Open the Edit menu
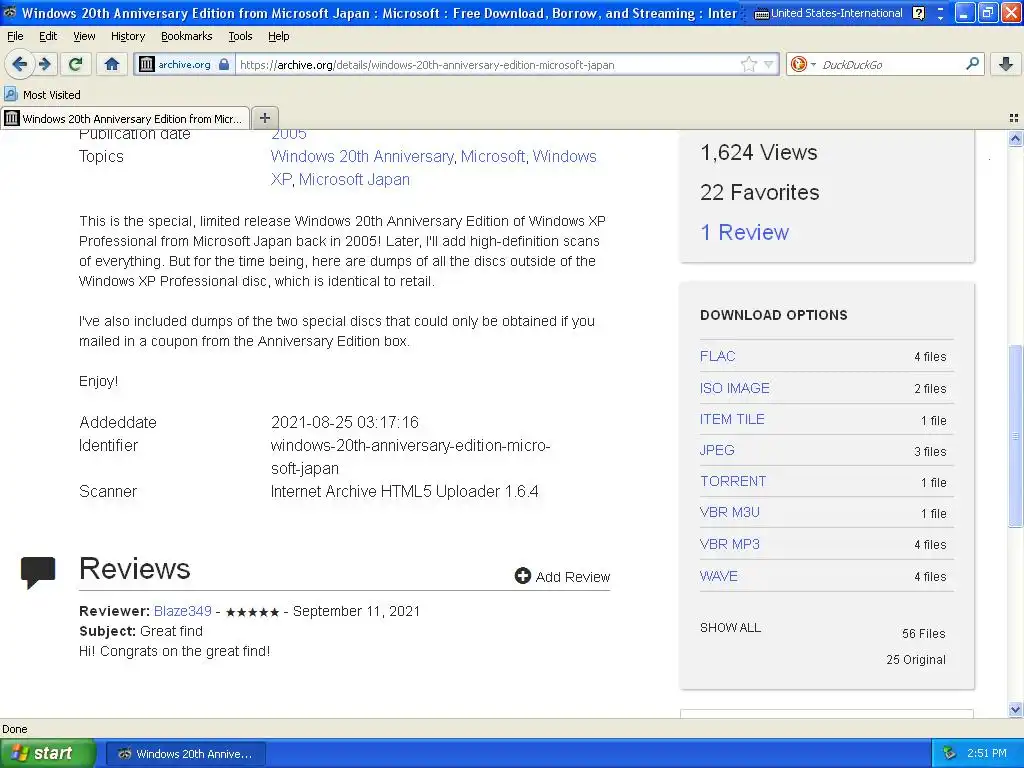 click(48, 36)
